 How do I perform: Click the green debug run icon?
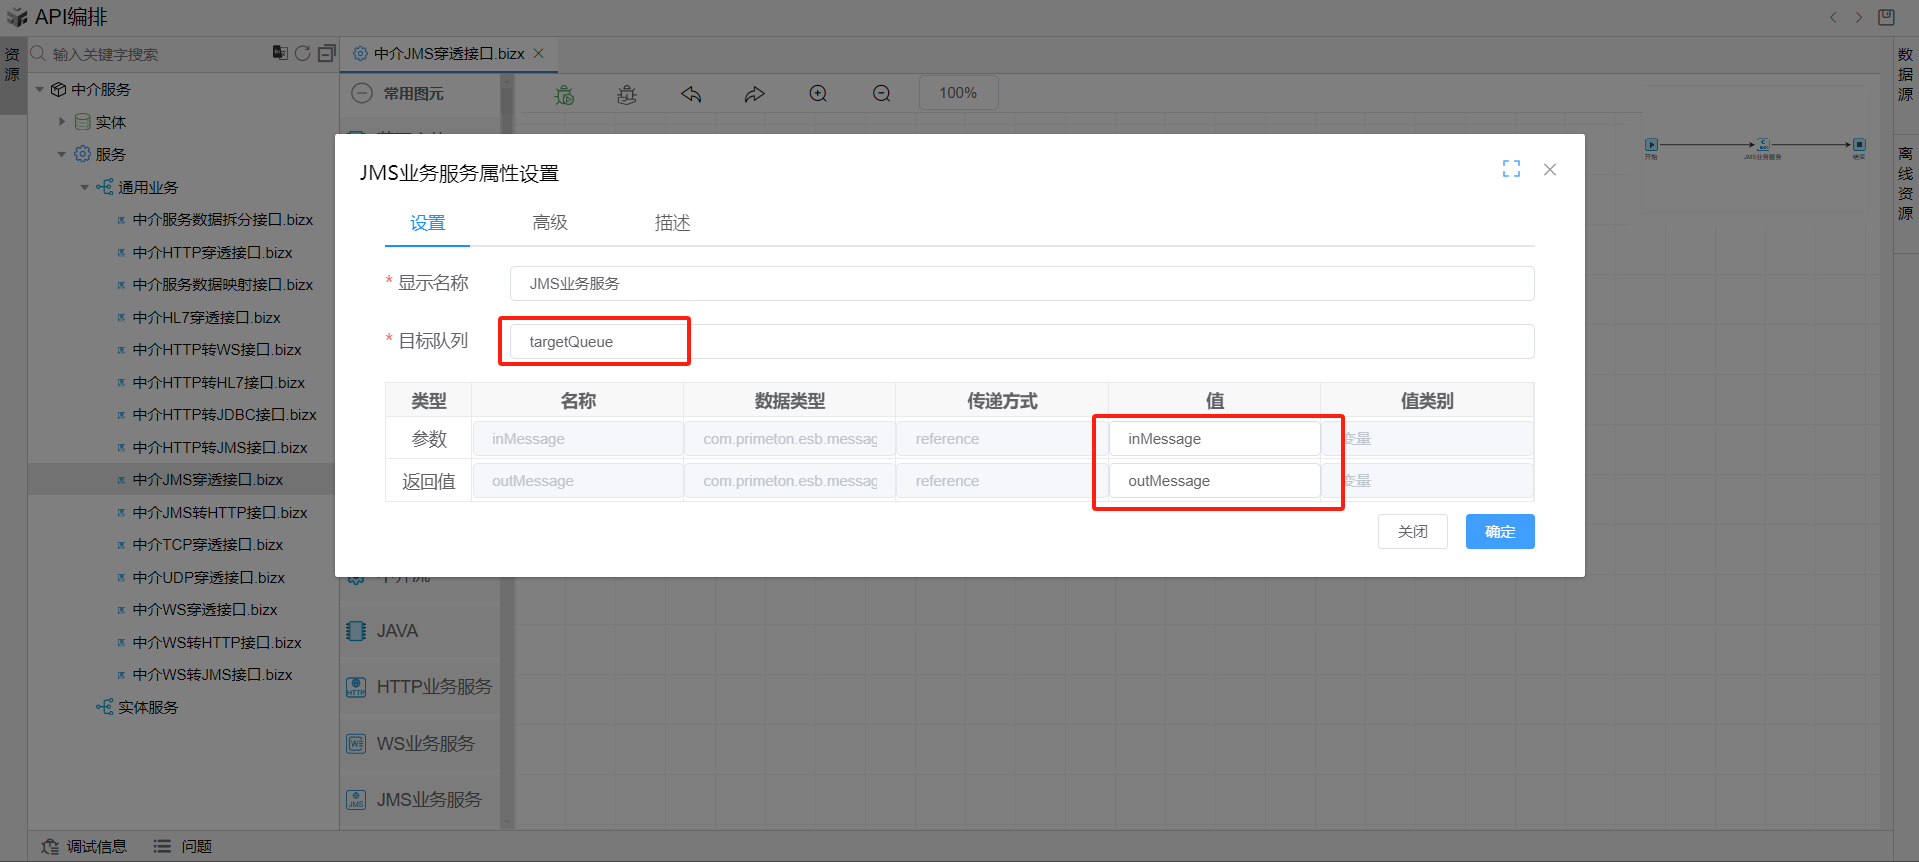tap(565, 94)
